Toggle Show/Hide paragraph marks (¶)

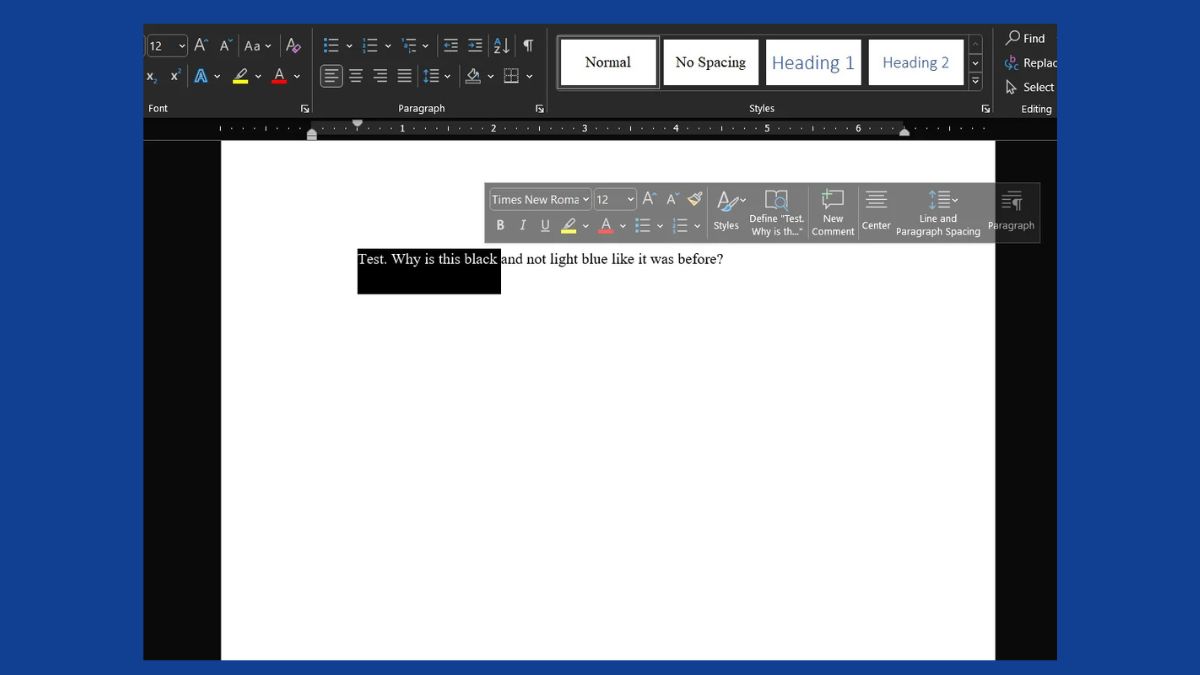click(x=528, y=46)
